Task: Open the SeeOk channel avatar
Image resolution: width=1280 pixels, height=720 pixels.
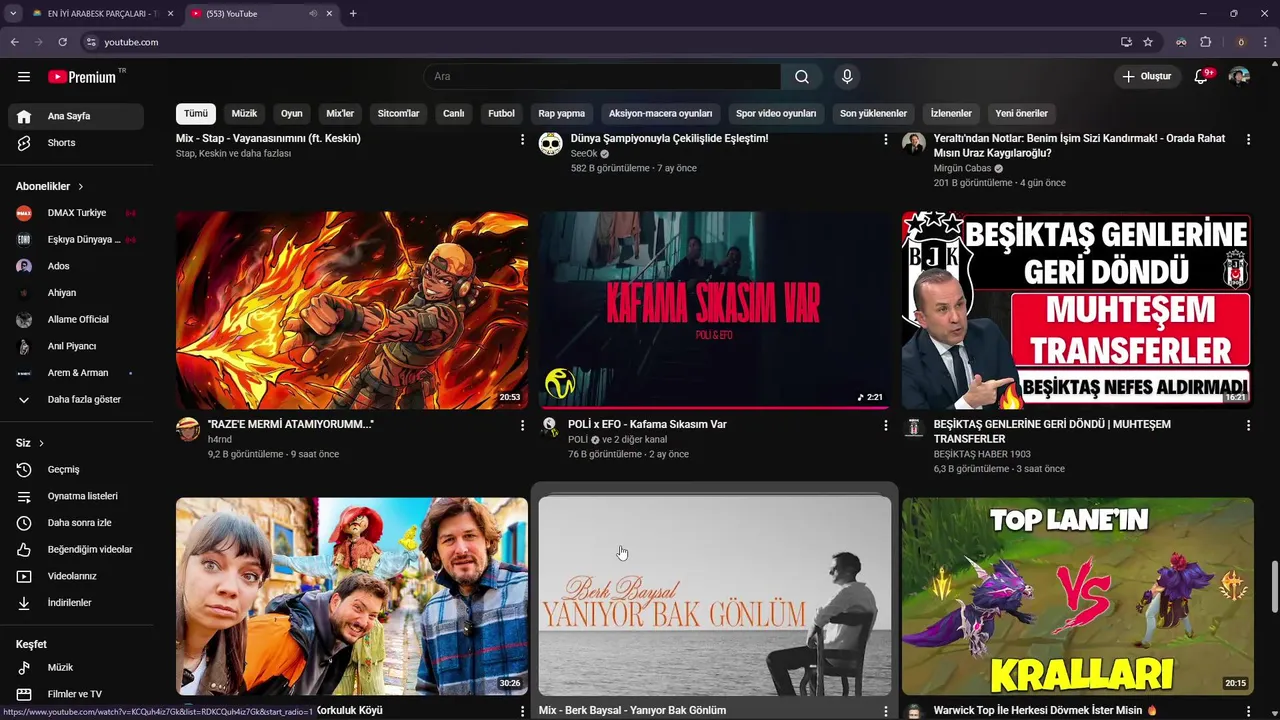Action: click(x=551, y=144)
